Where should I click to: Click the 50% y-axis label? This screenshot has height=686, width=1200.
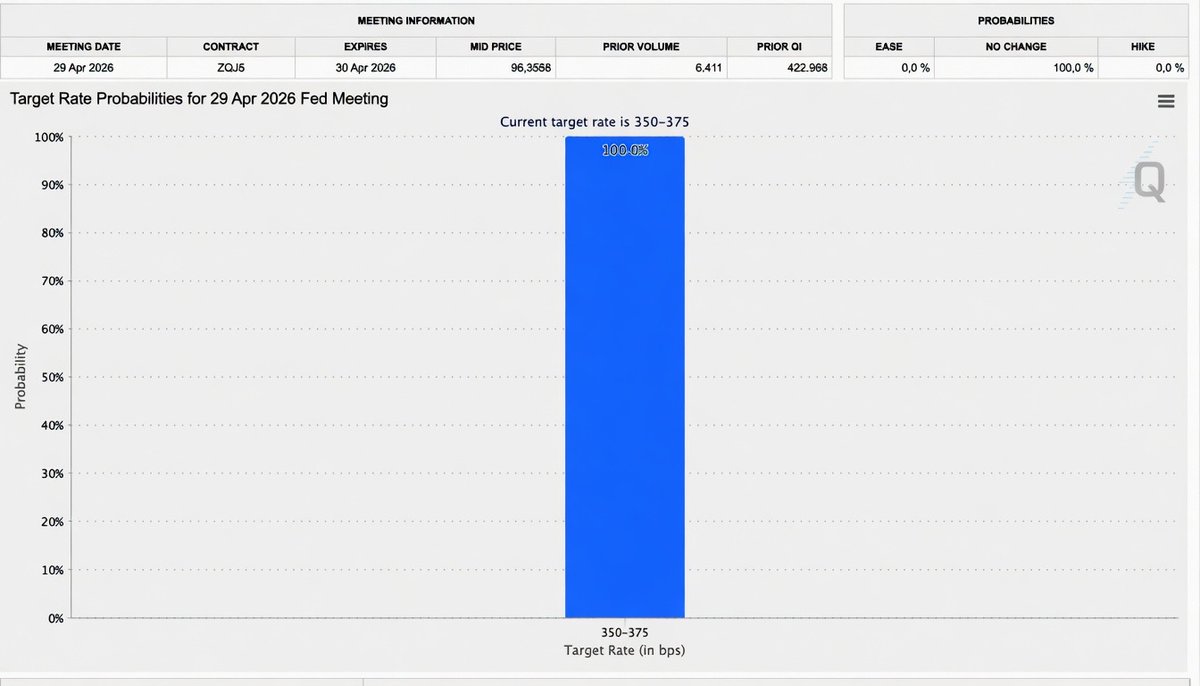click(x=54, y=377)
